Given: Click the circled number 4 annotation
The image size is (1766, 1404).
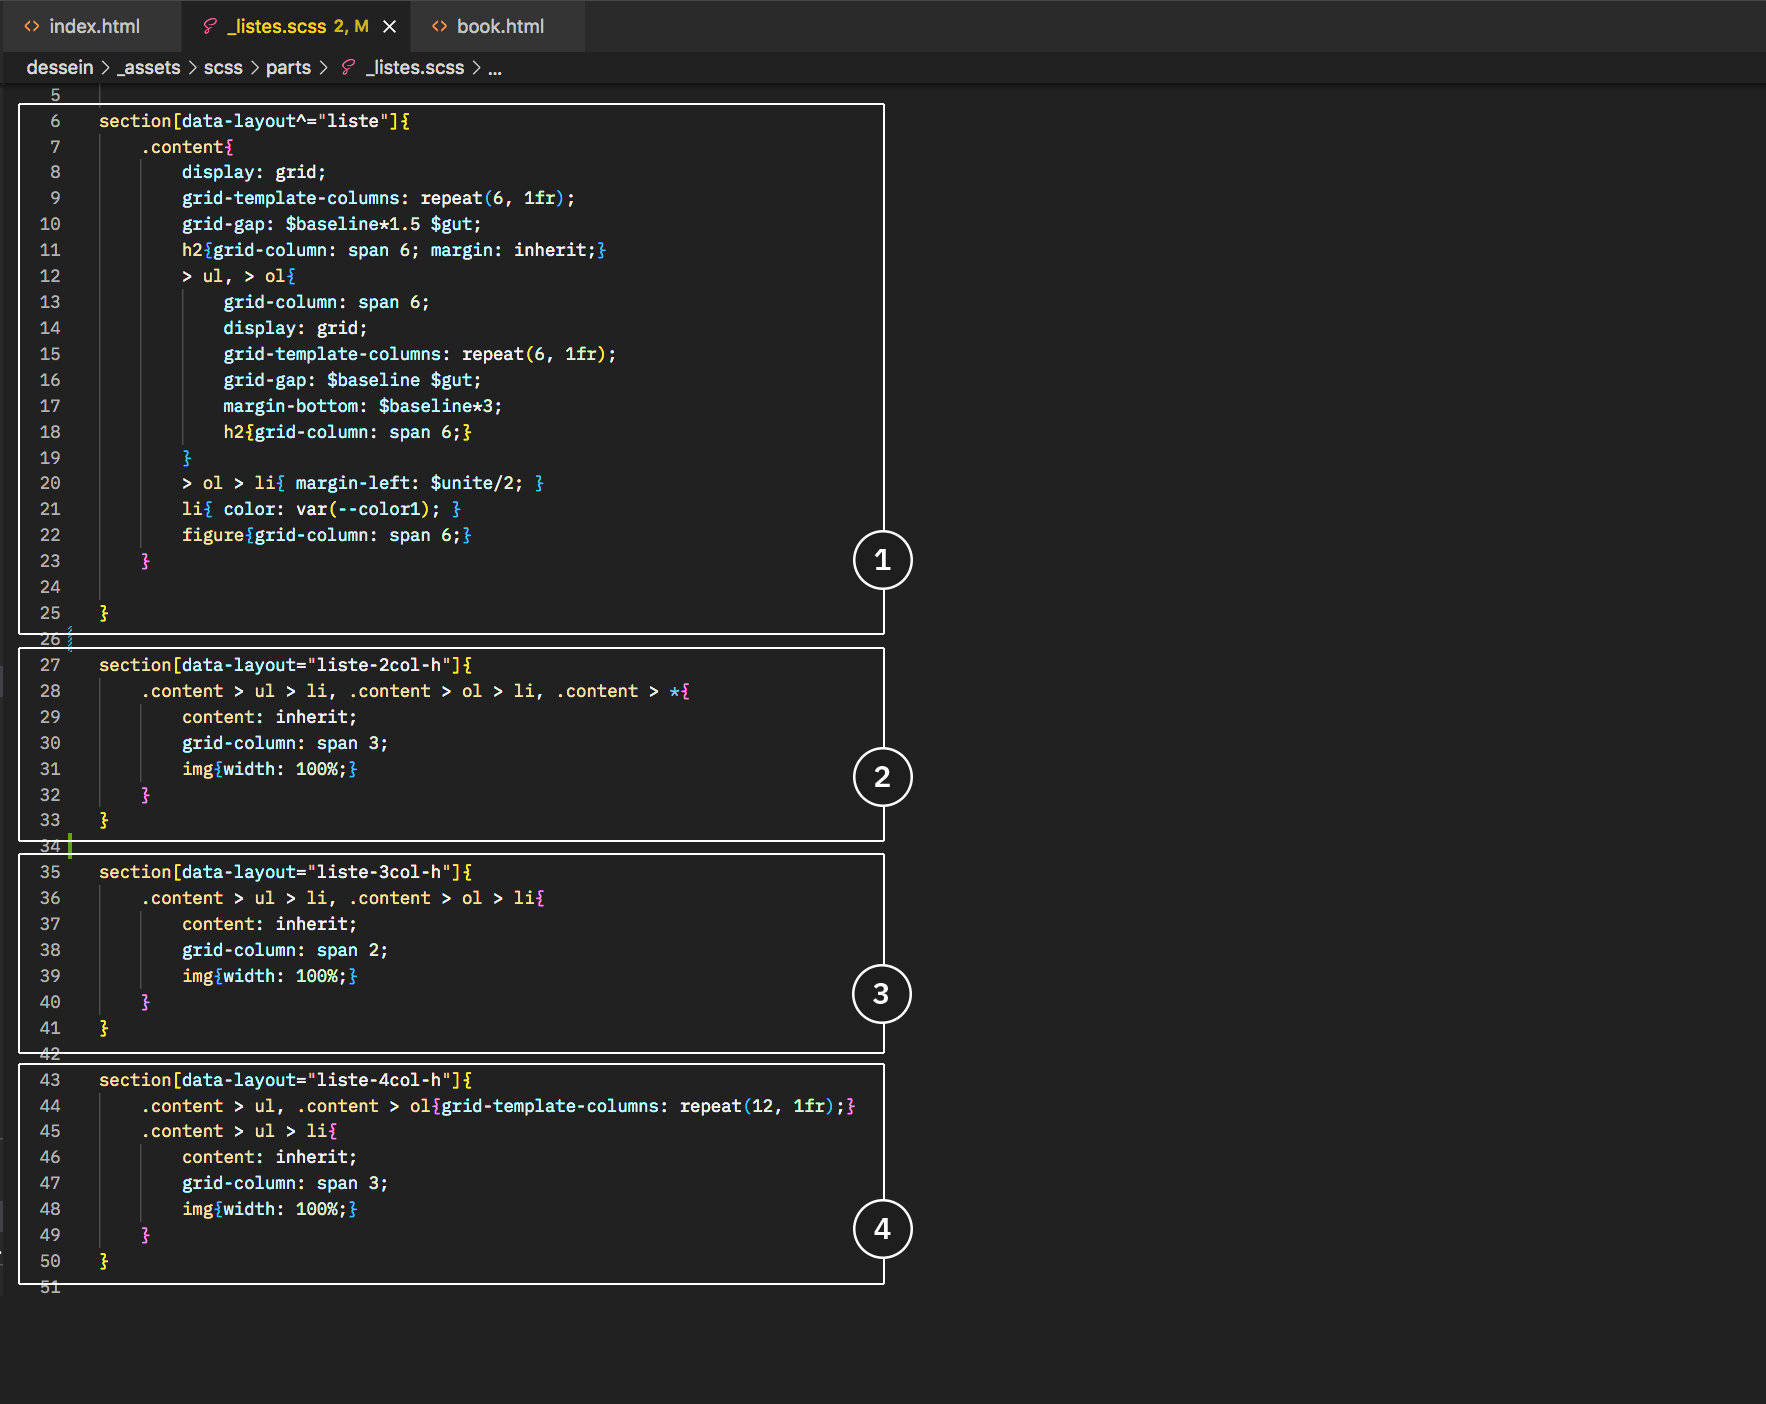Looking at the screenshot, I should pos(882,1229).
